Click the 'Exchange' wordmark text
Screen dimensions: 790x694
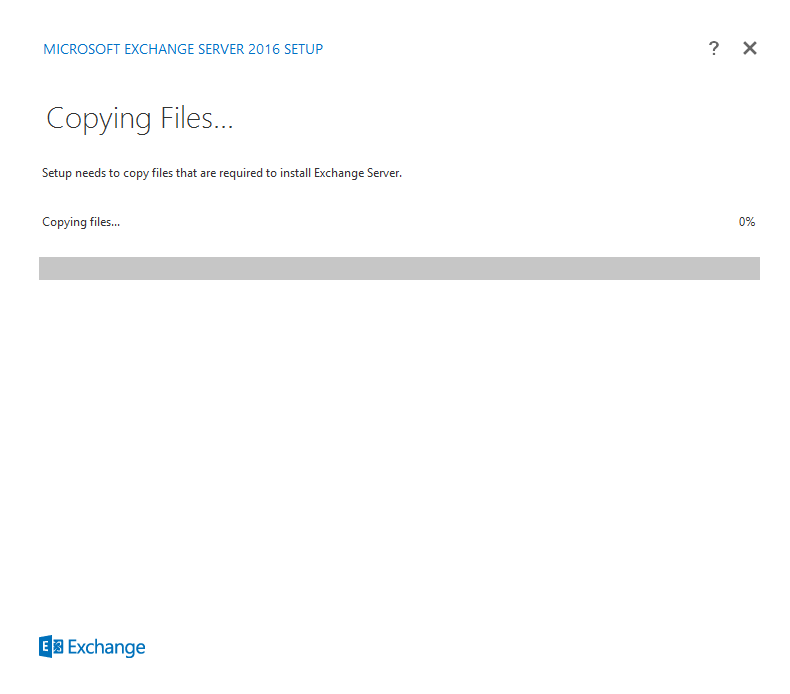click(x=106, y=648)
